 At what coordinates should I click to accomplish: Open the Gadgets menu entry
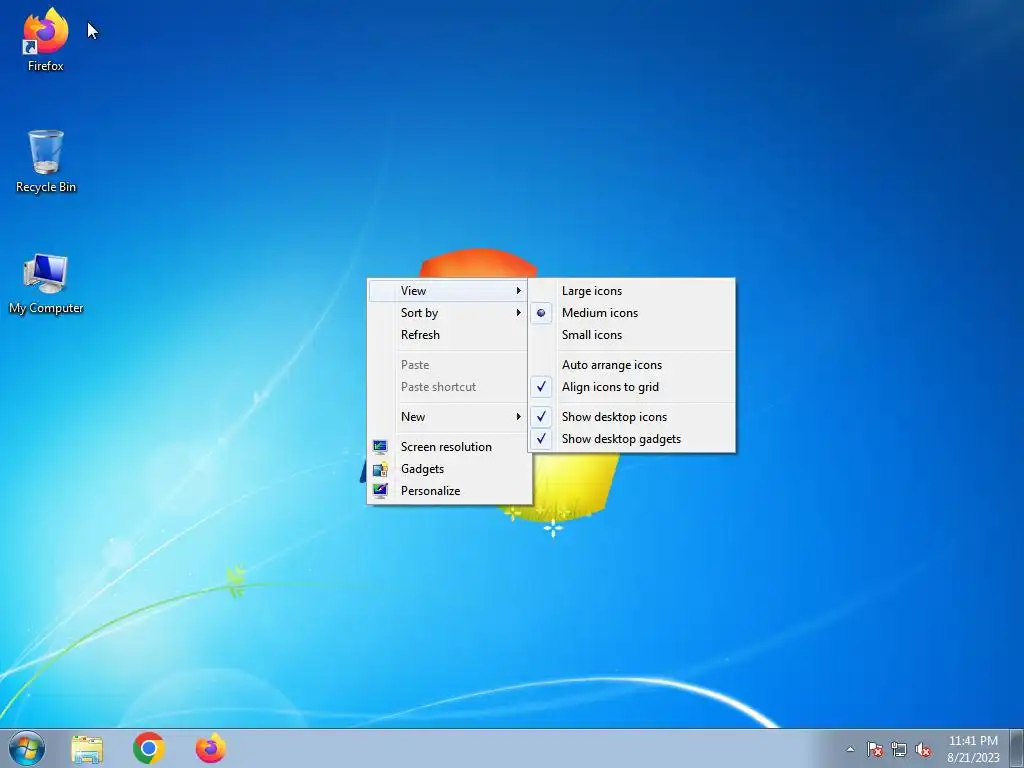tap(448, 469)
